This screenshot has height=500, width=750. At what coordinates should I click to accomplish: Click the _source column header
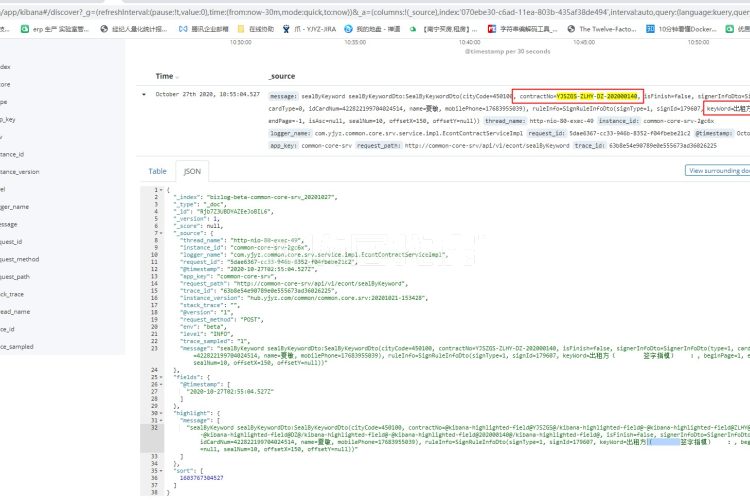(x=281, y=76)
